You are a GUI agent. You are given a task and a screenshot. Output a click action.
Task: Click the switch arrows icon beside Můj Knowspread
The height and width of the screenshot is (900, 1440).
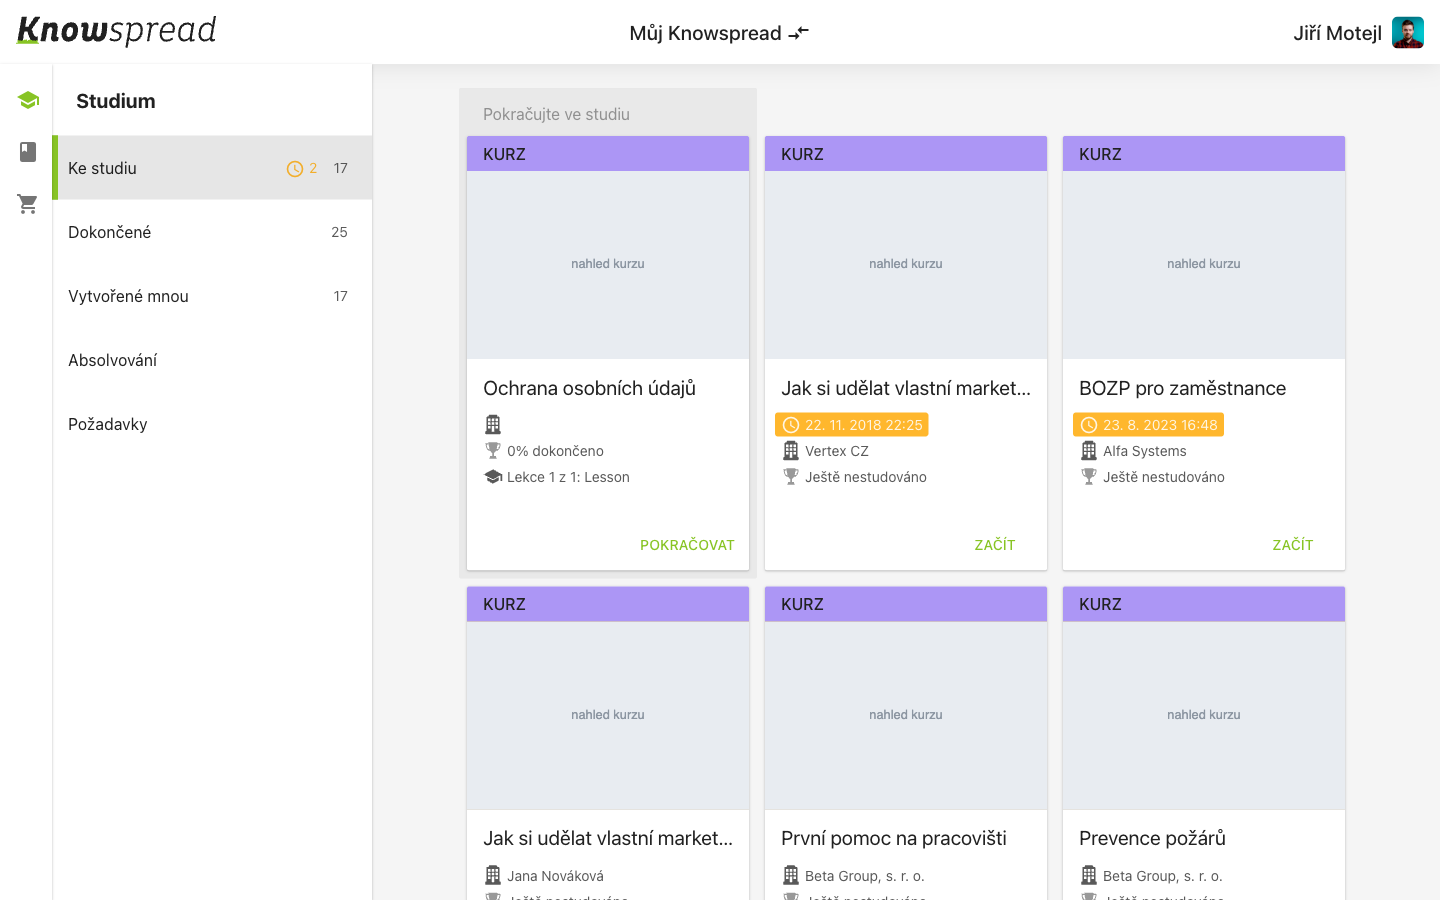tap(798, 33)
